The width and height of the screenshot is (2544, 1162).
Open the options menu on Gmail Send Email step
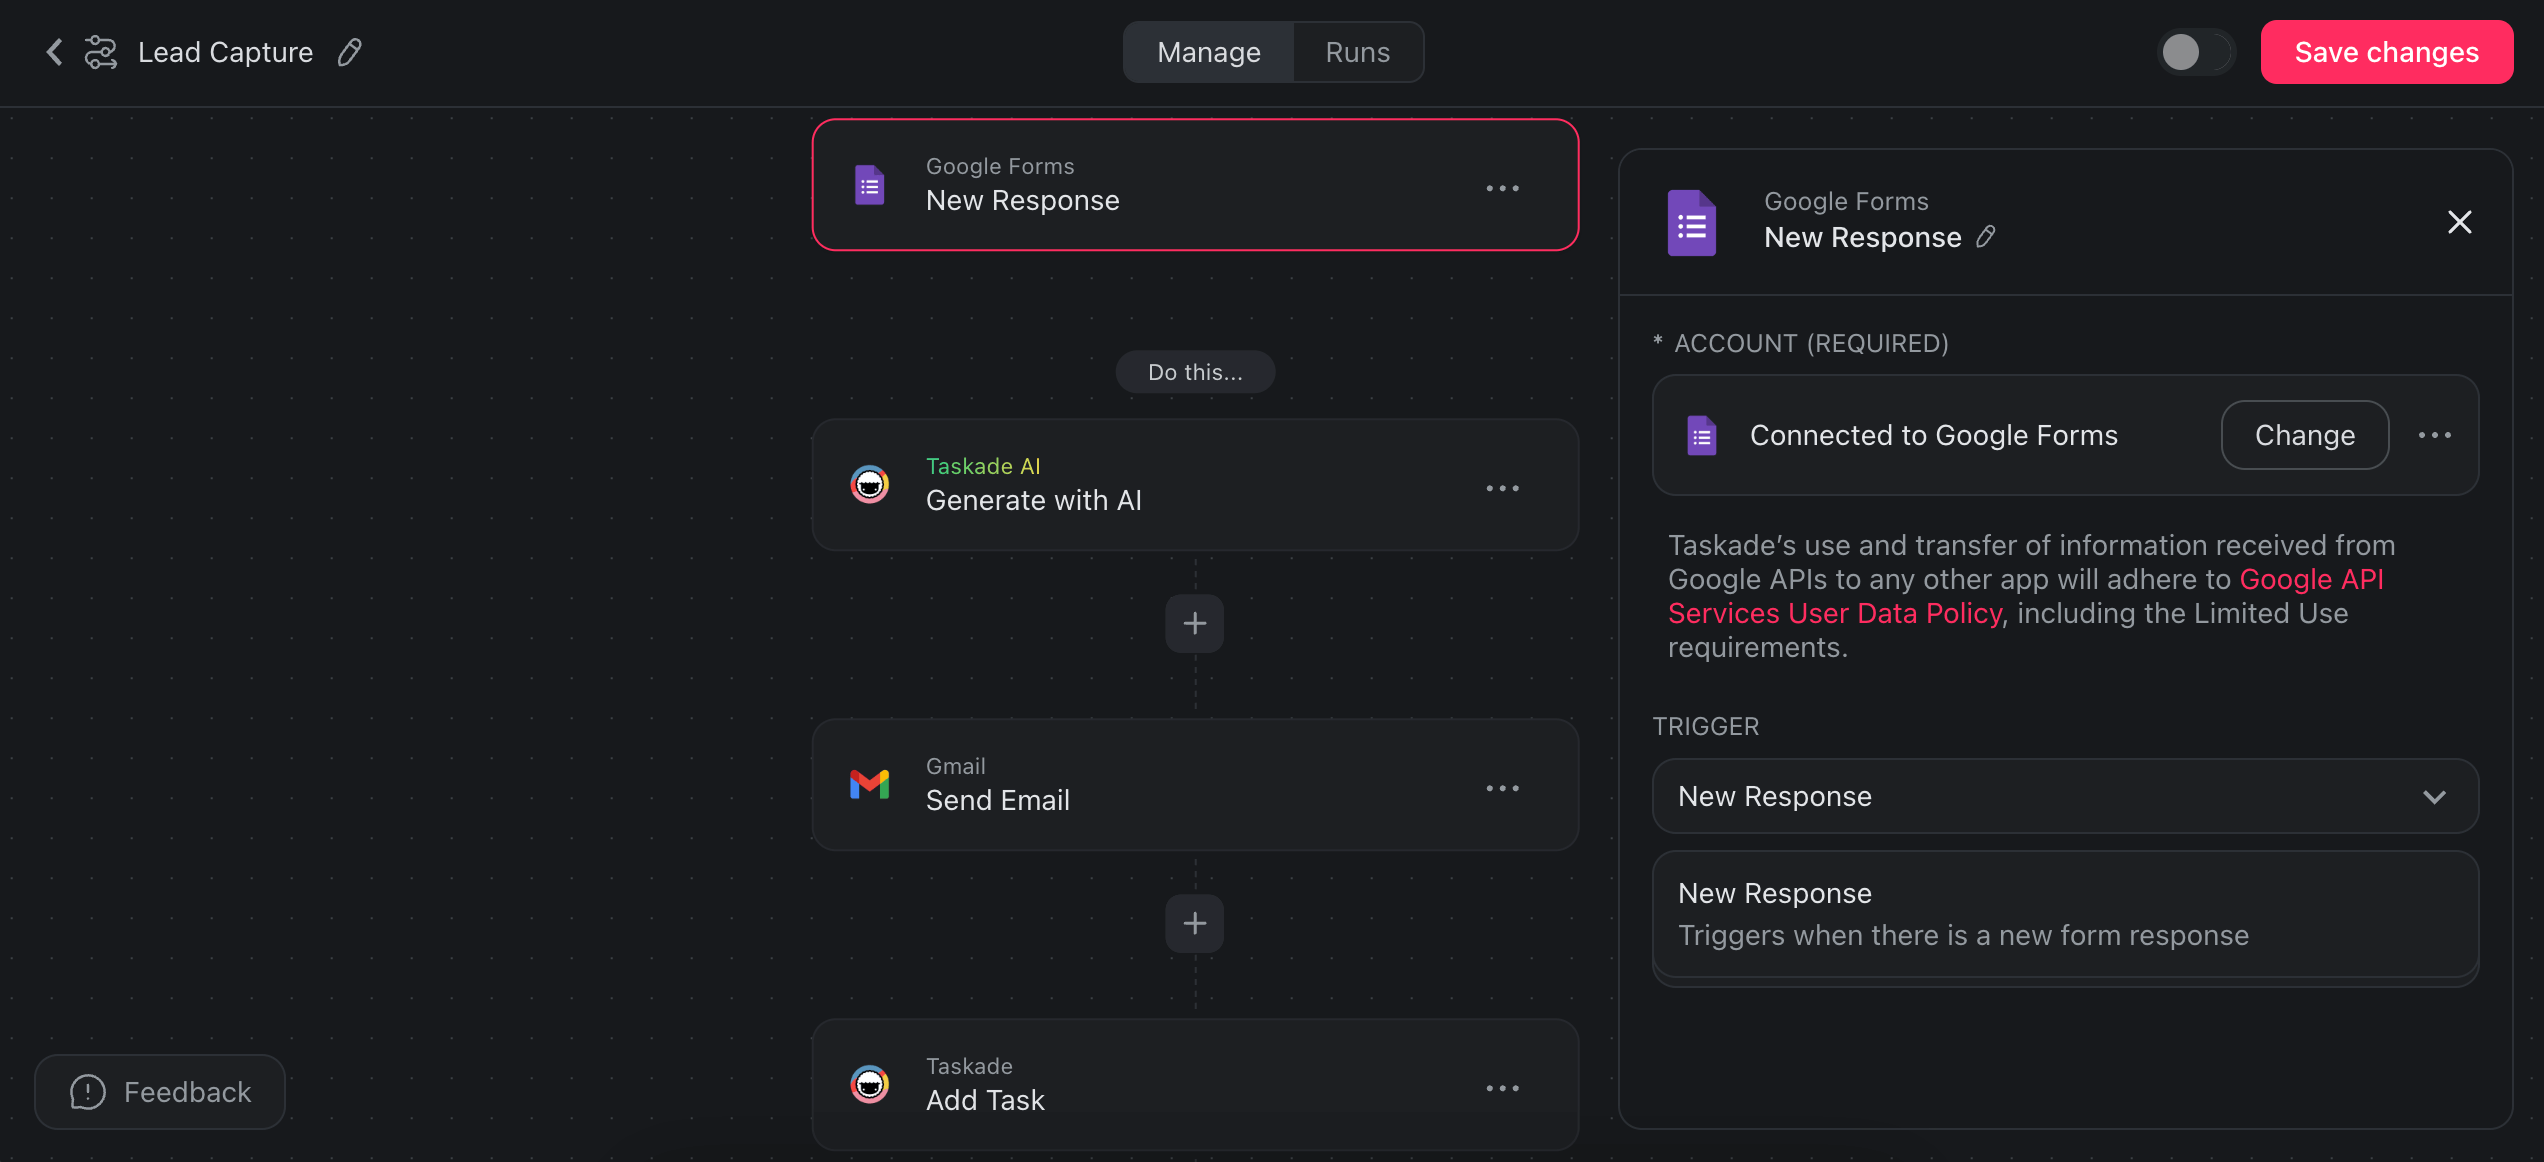pos(1503,788)
